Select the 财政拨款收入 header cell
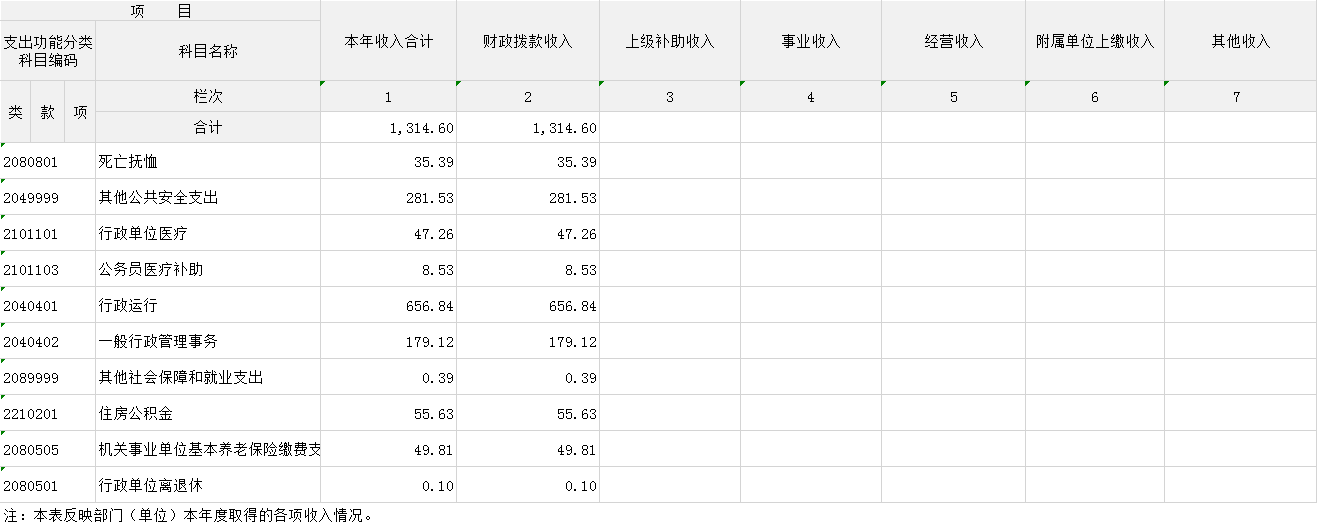 coord(527,42)
